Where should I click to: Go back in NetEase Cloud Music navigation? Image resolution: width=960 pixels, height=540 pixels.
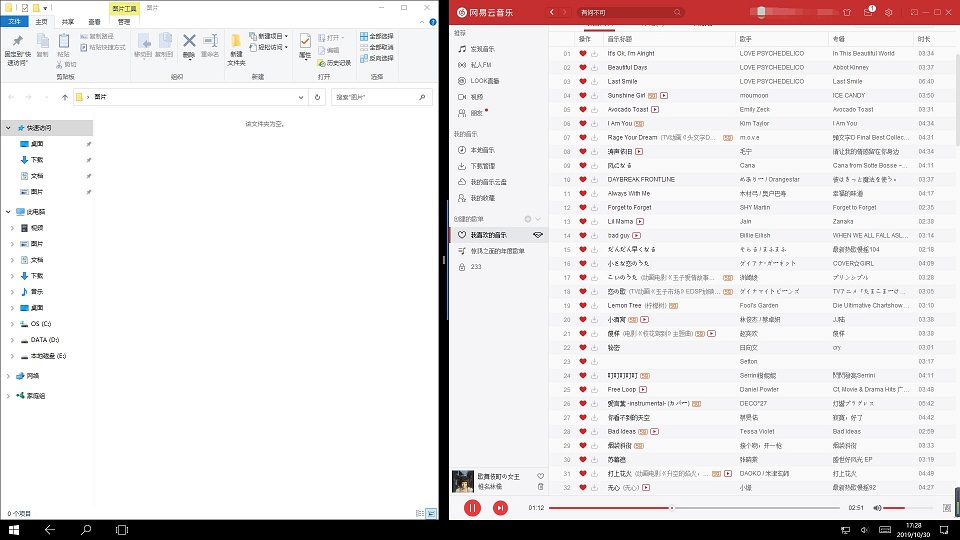click(x=552, y=12)
